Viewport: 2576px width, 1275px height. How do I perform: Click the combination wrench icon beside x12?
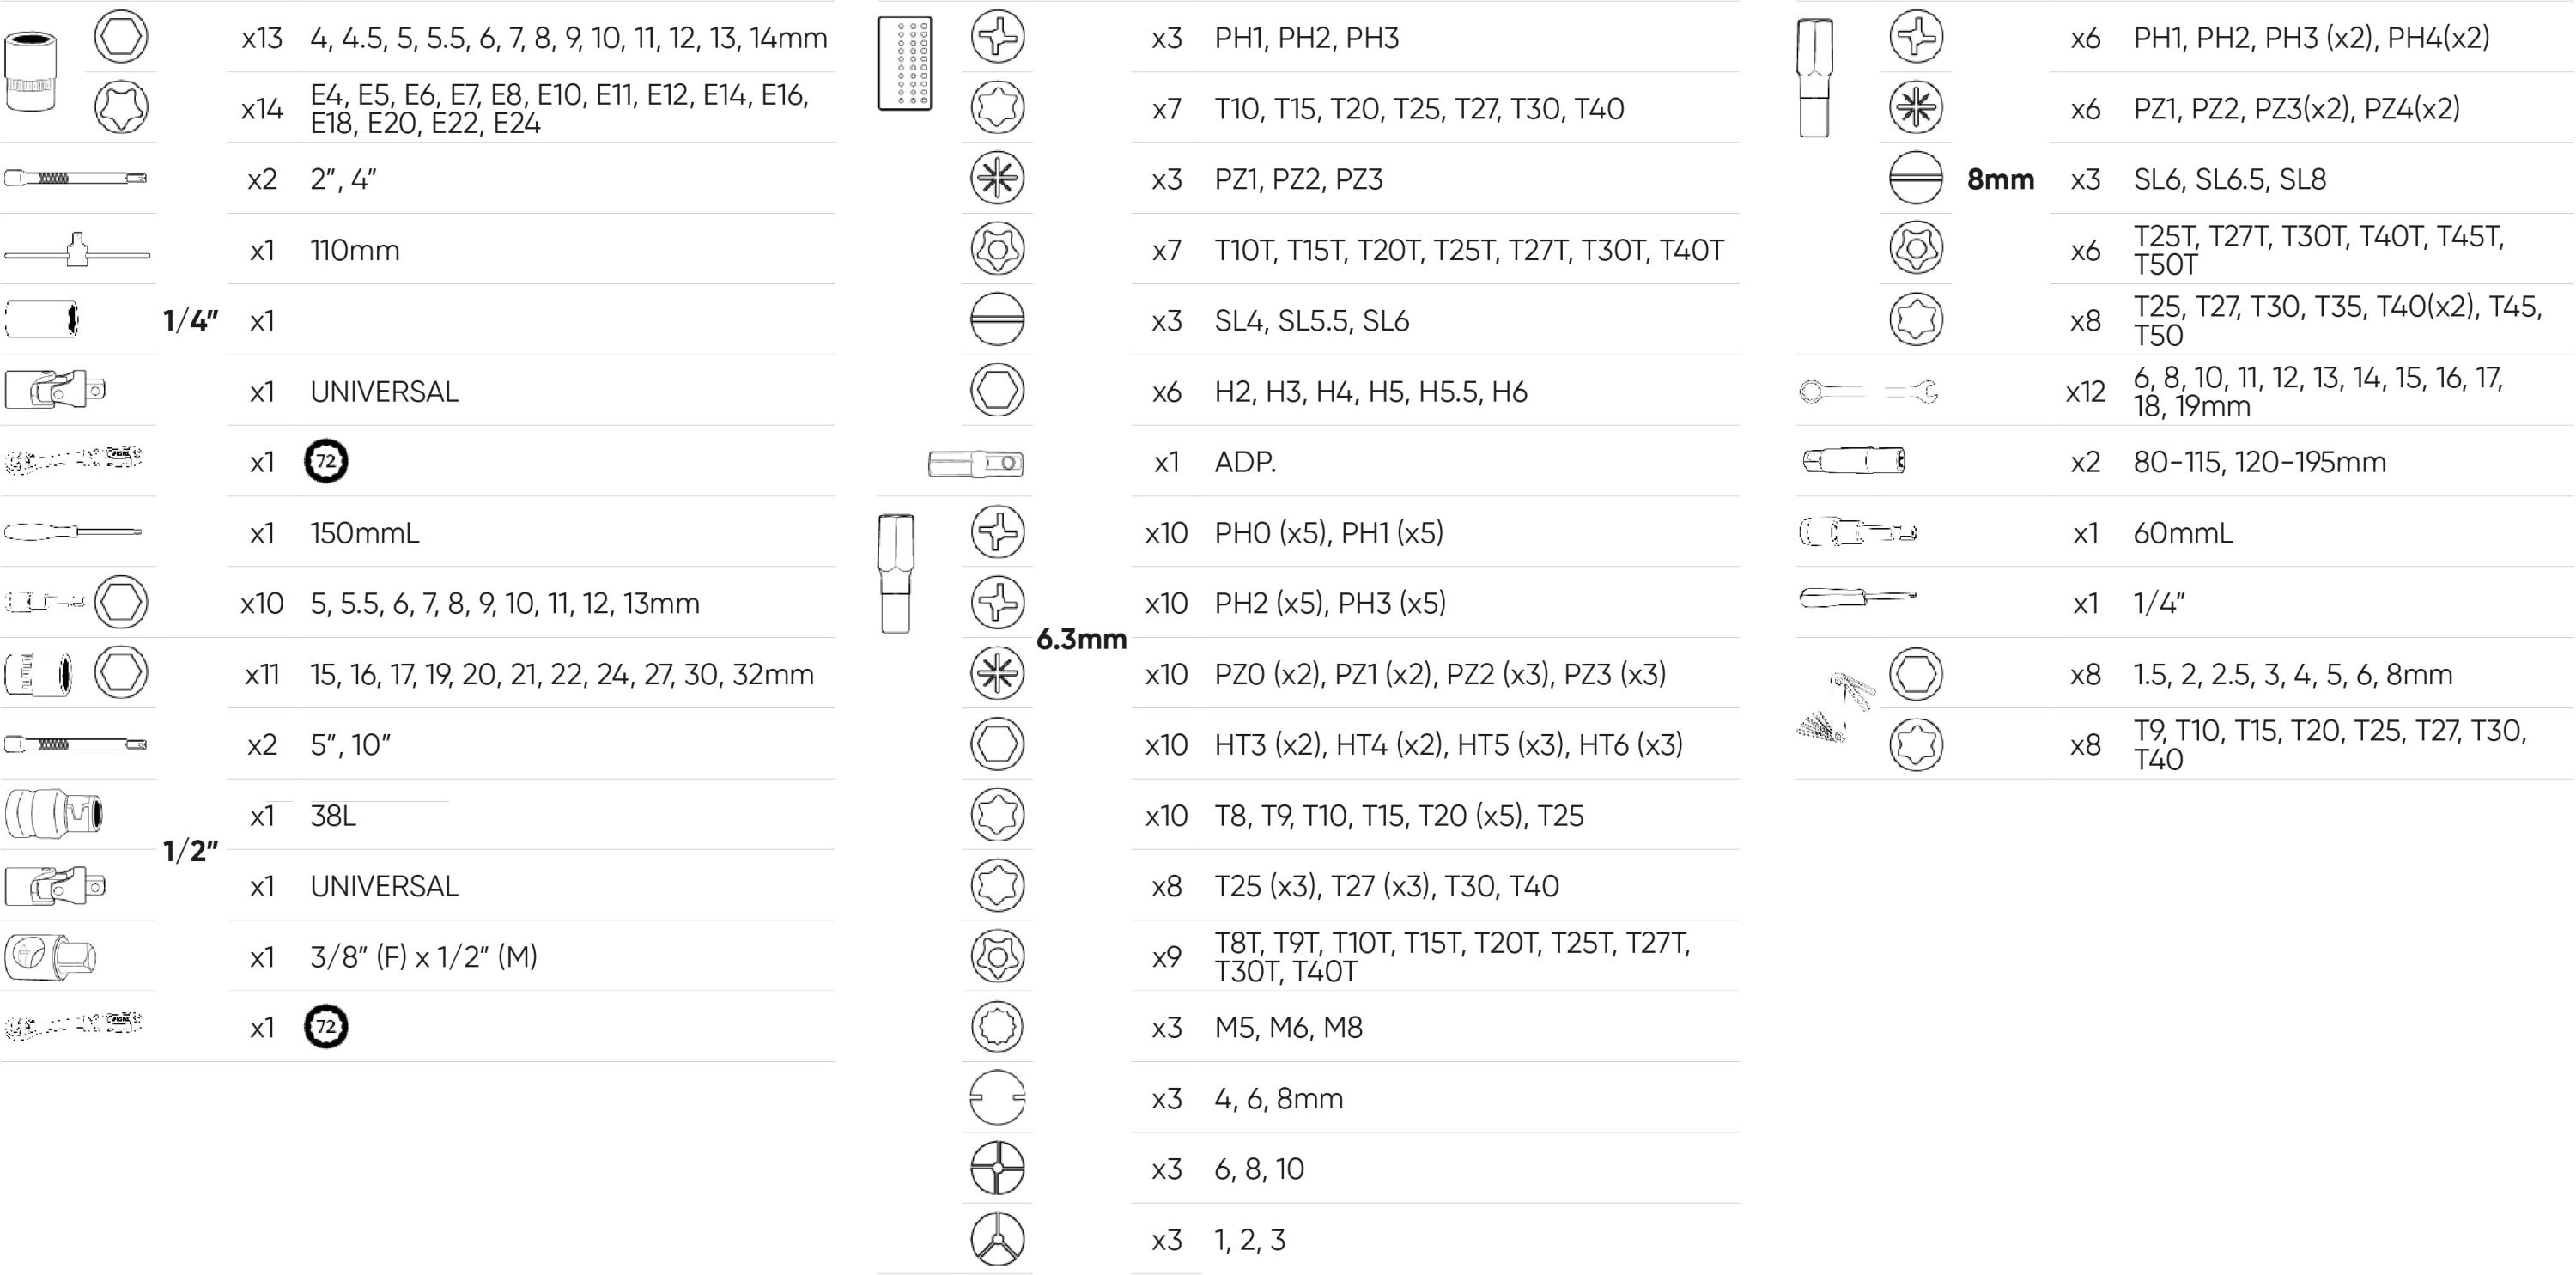1868,391
